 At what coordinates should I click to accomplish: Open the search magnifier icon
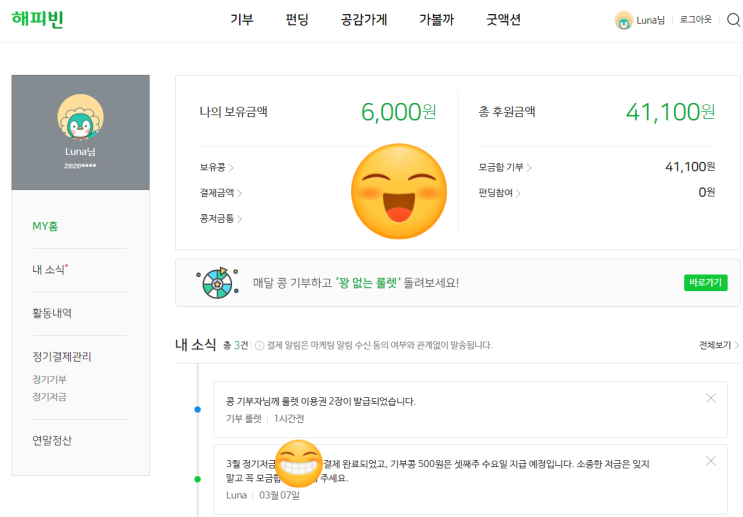[734, 20]
